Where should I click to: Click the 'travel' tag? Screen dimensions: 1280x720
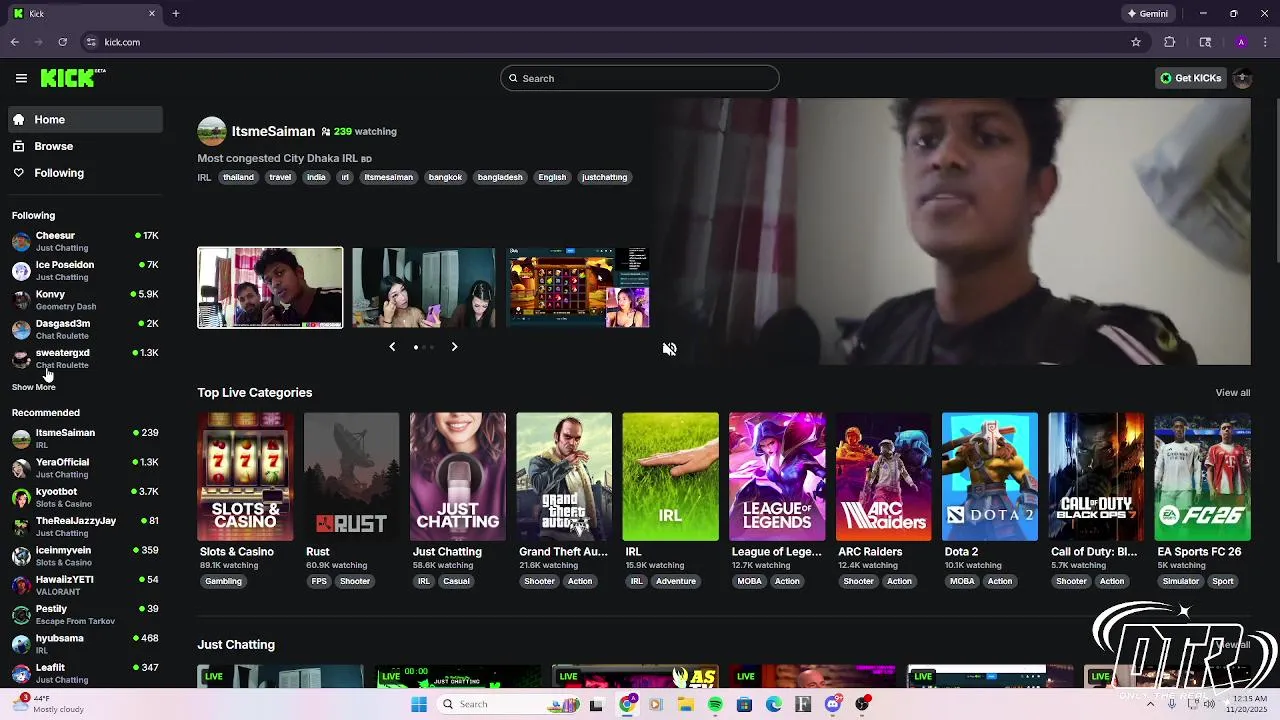click(280, 177)
